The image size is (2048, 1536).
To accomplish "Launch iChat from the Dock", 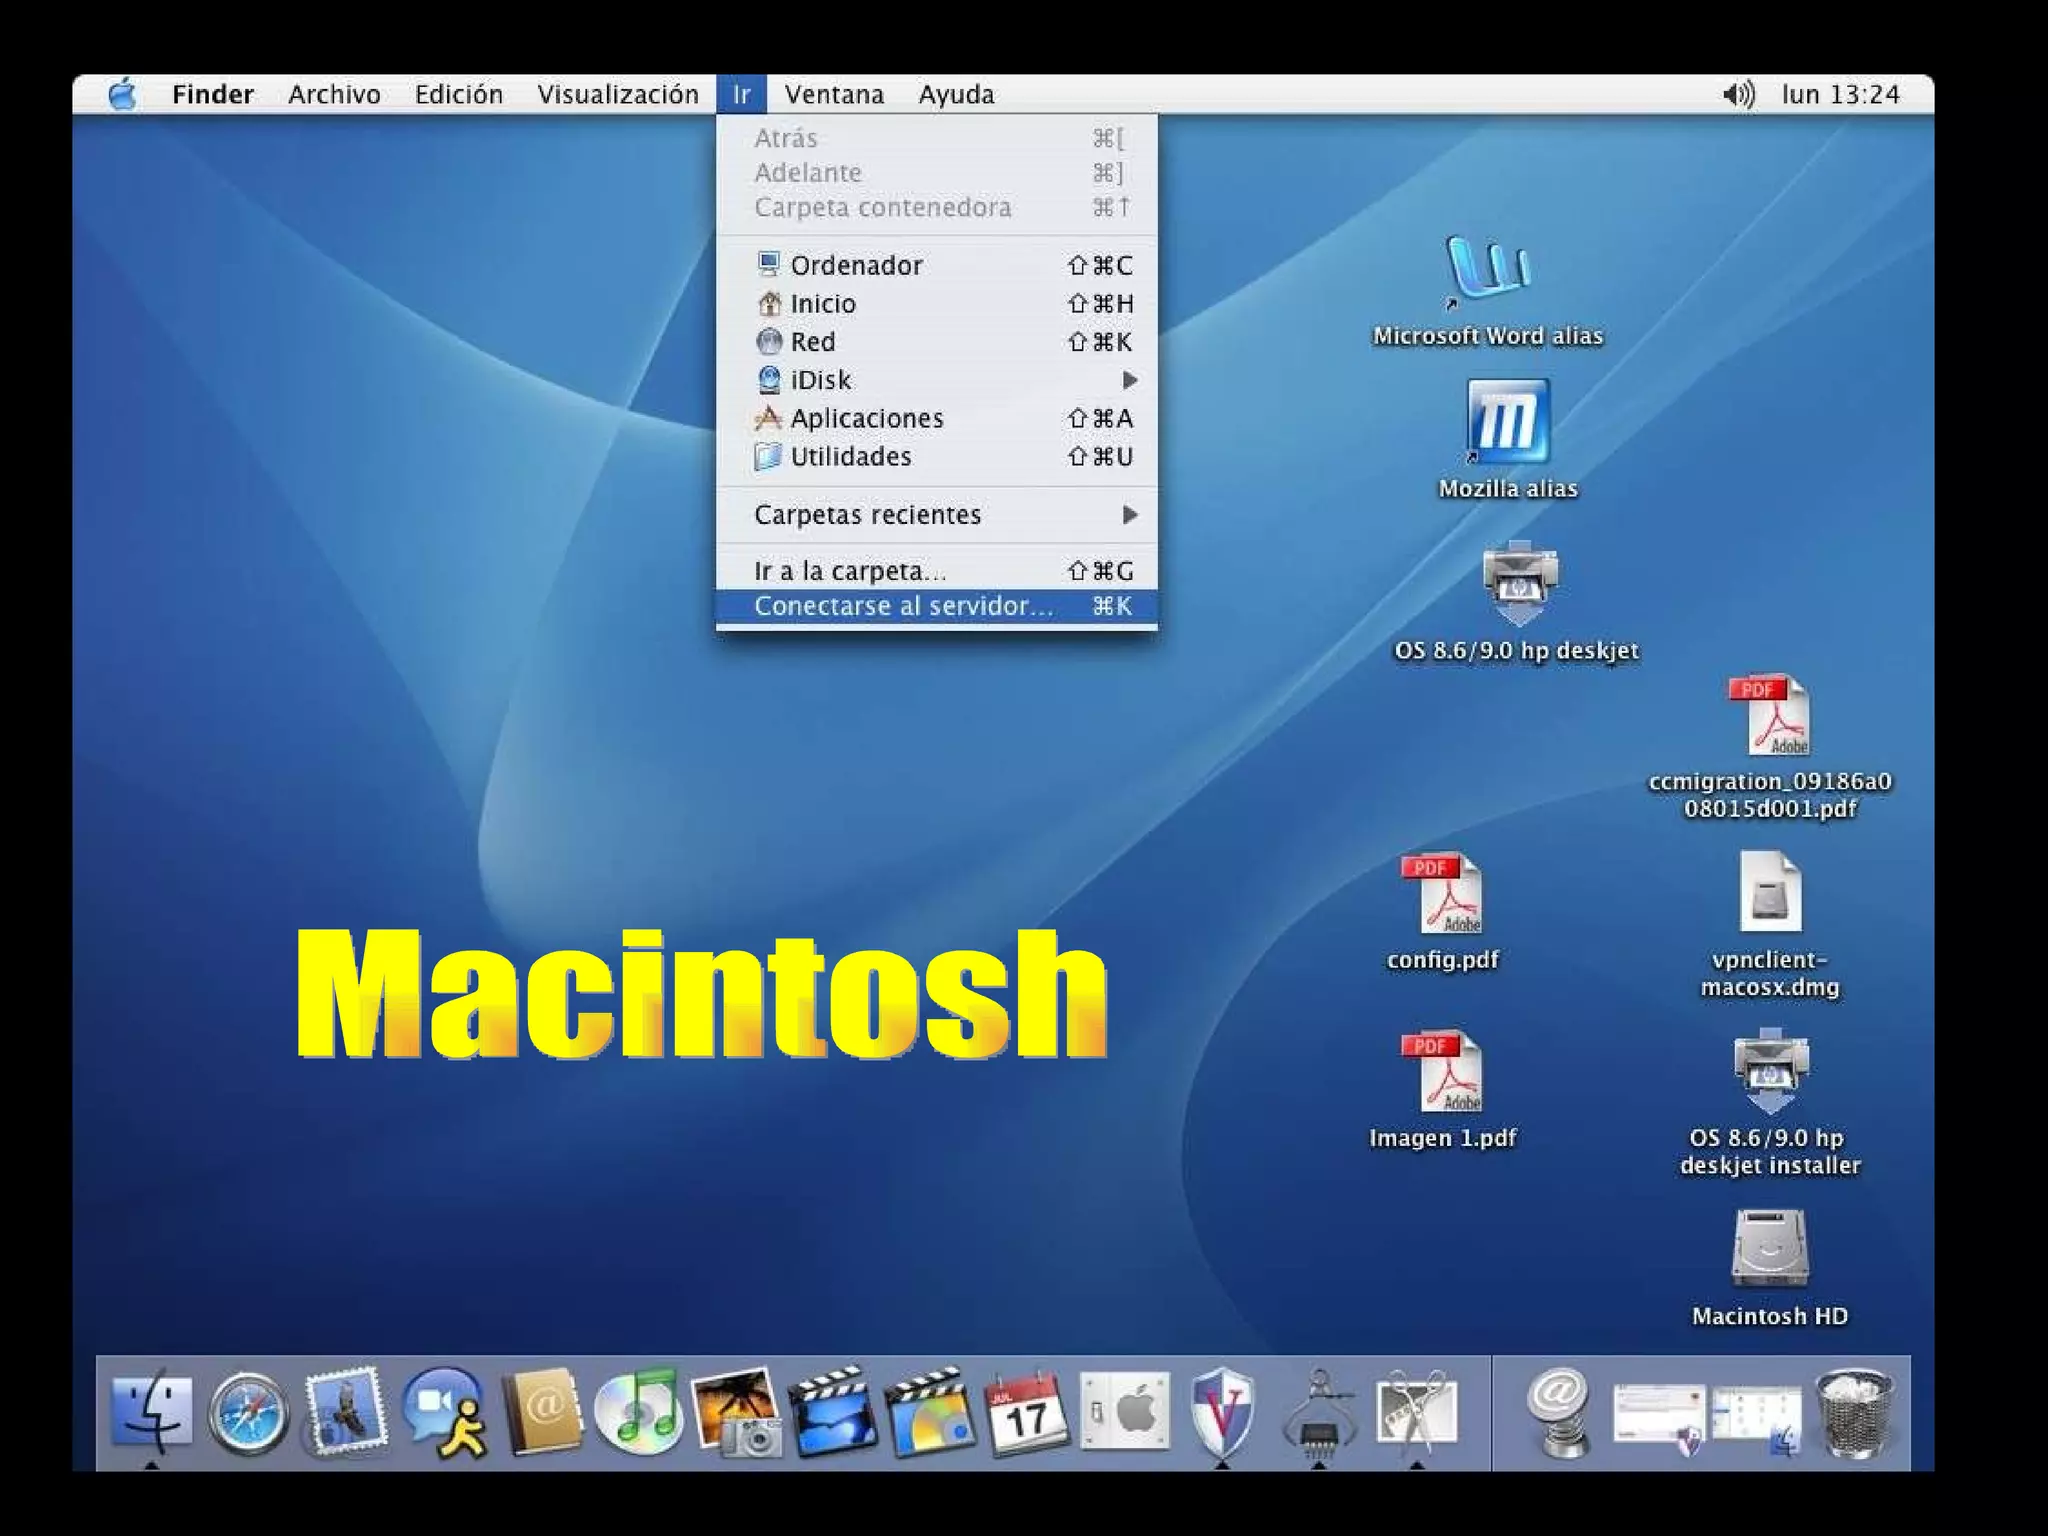I will point(445,1413).
